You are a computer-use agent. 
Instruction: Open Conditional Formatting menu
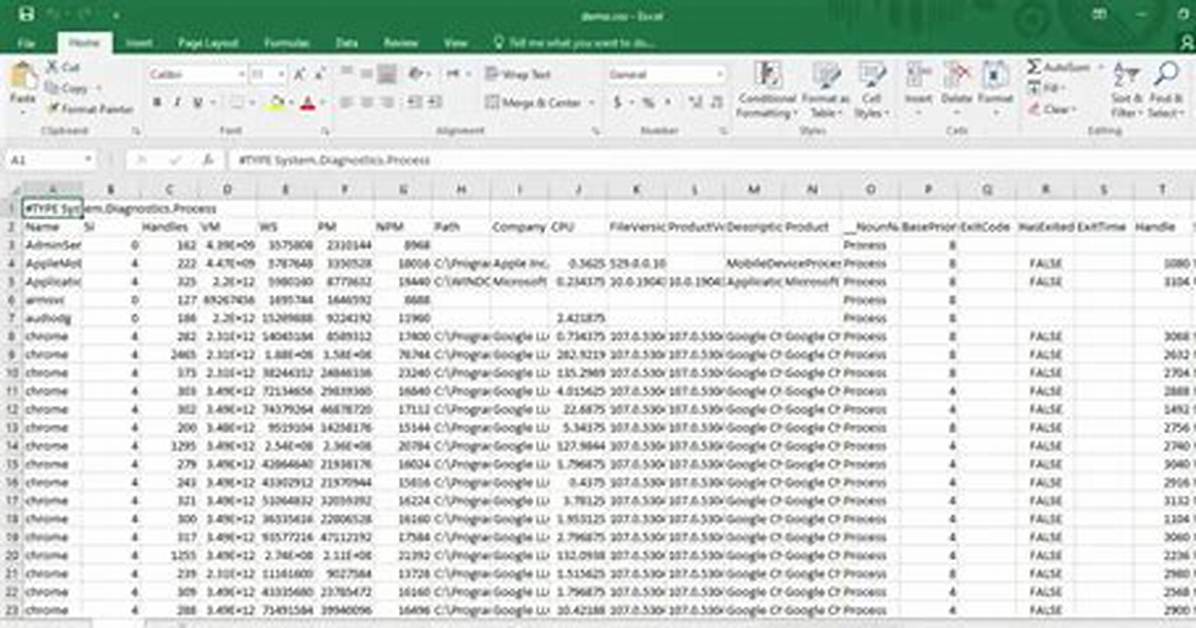point(767,90)
